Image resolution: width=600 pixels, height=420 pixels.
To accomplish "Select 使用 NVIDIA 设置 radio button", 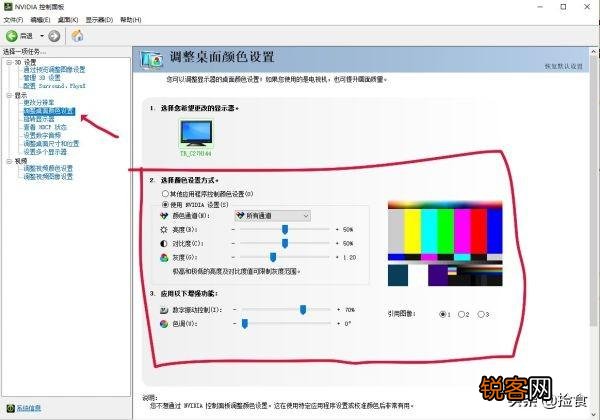I will (165, 205).
